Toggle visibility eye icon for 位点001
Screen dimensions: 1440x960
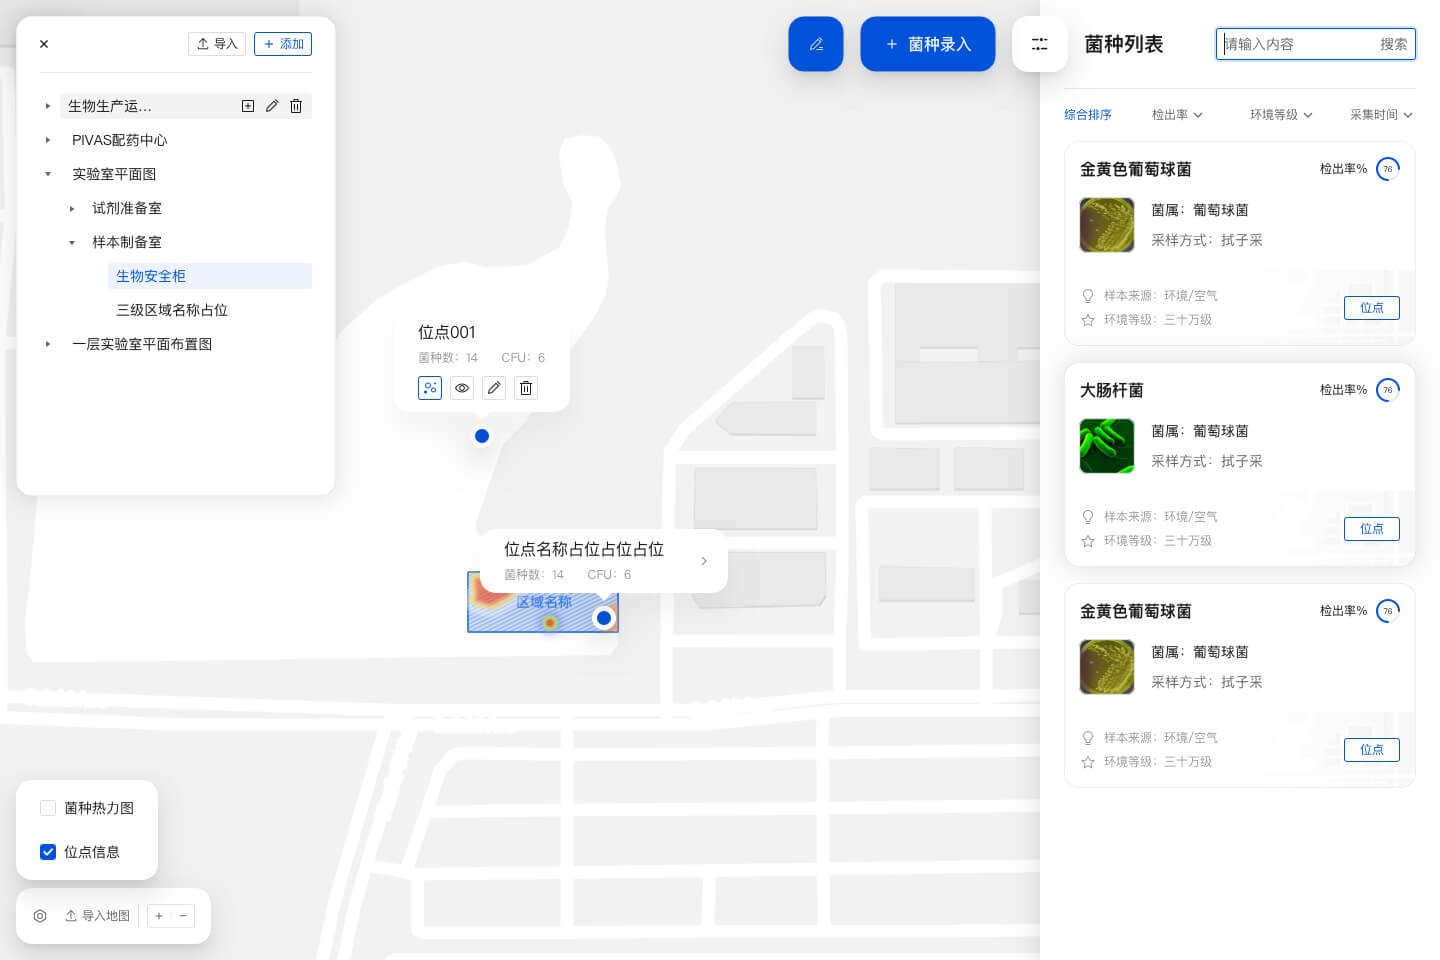[x=462, y=388]
